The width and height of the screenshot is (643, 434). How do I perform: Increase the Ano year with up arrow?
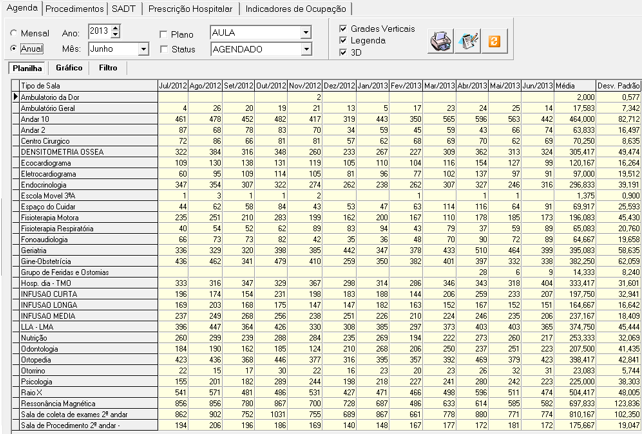tap(116, 28)
